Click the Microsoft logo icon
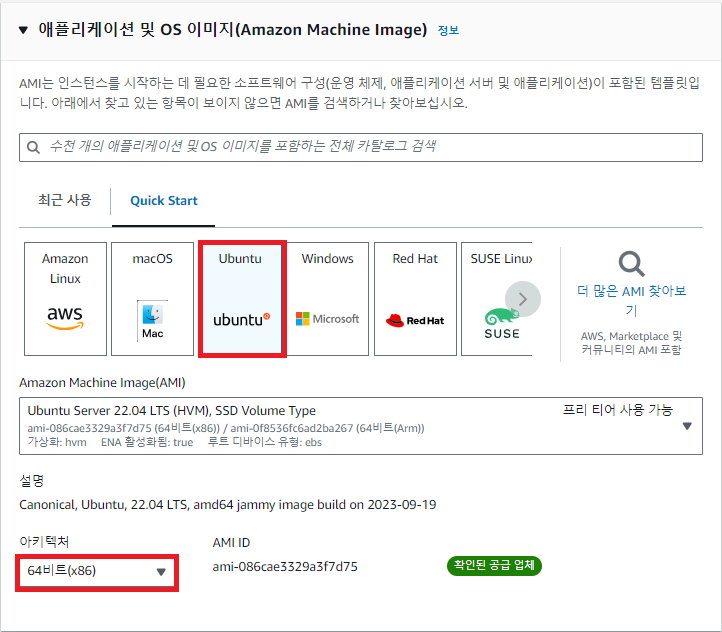 327,319
